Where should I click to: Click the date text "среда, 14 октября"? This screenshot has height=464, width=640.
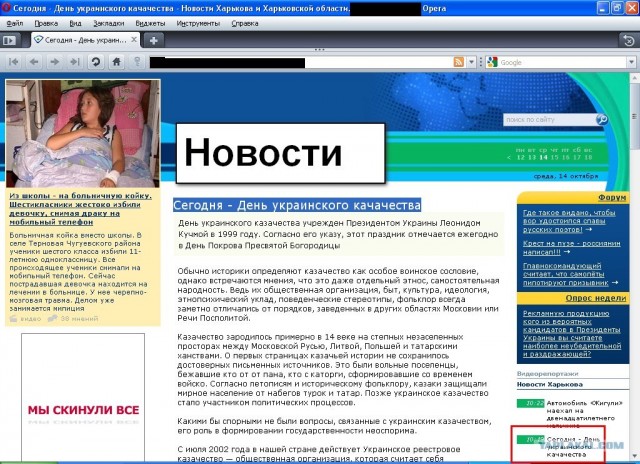tap(566, 176)
